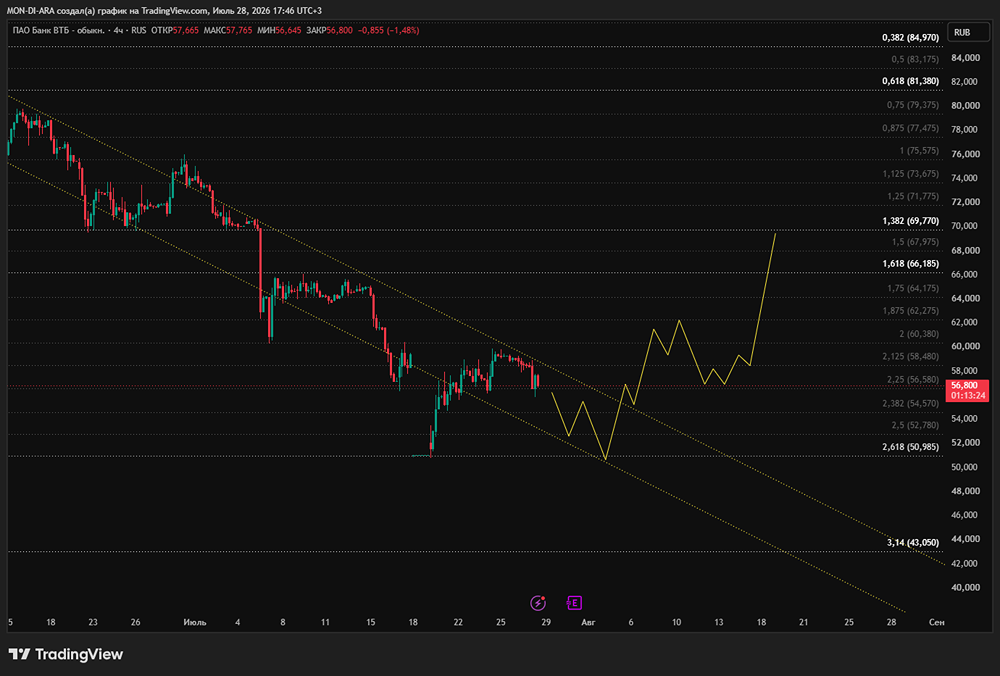Click the red 56,800 current price label
Screen dimensions: 1000x676
click(964, 385)
